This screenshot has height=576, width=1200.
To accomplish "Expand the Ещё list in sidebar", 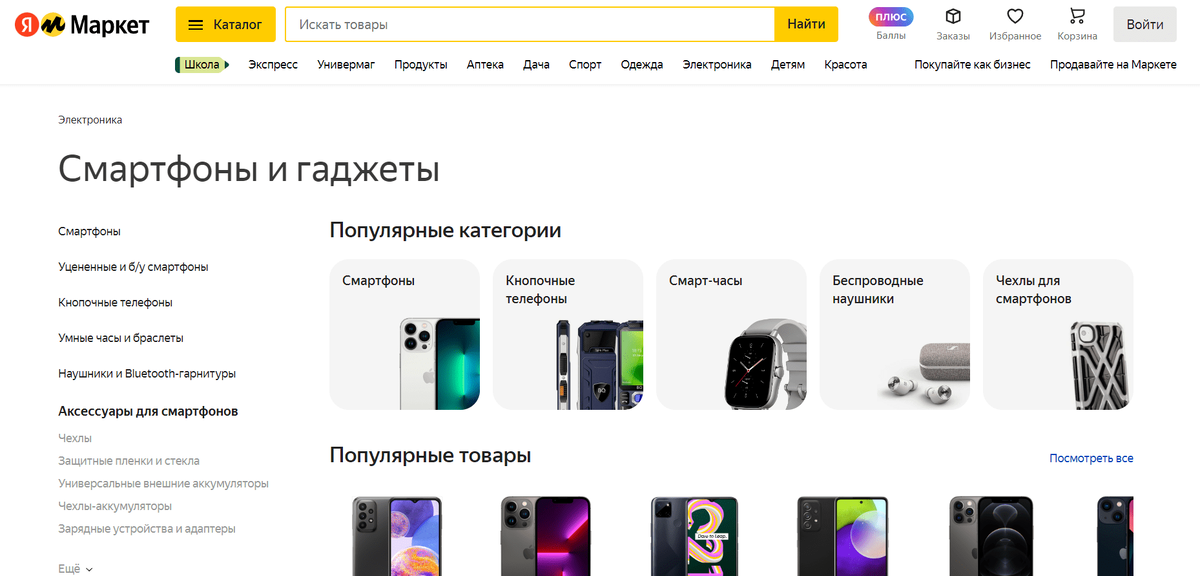I will pyautogui.click(x=76, y=568).
